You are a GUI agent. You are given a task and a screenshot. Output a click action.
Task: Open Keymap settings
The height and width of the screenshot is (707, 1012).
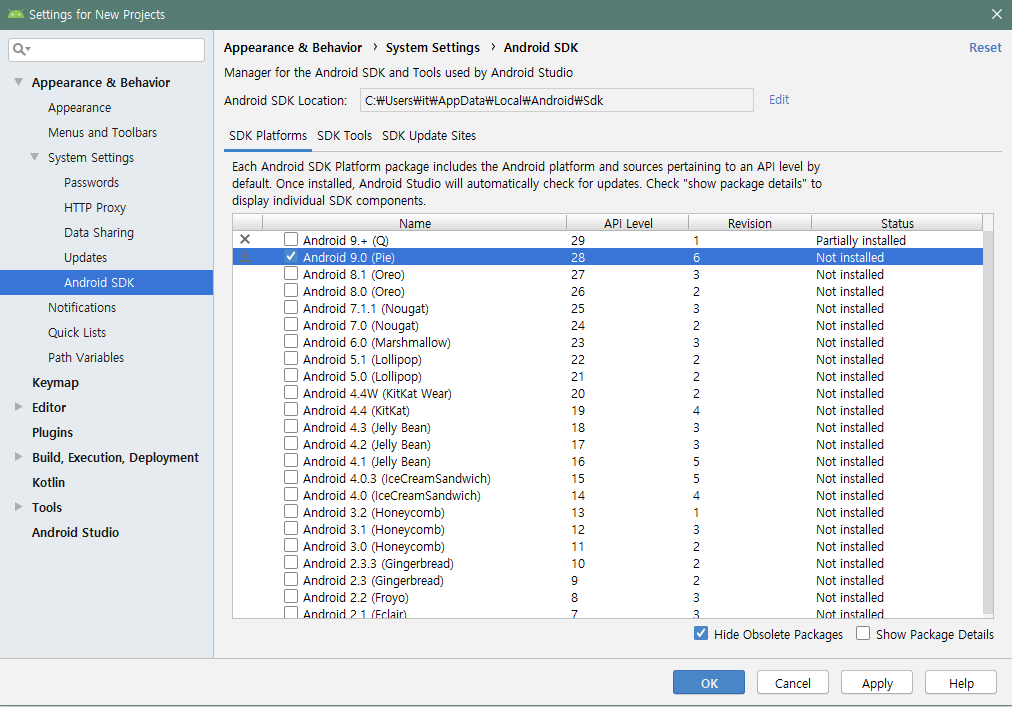click(x=56, y=382)
